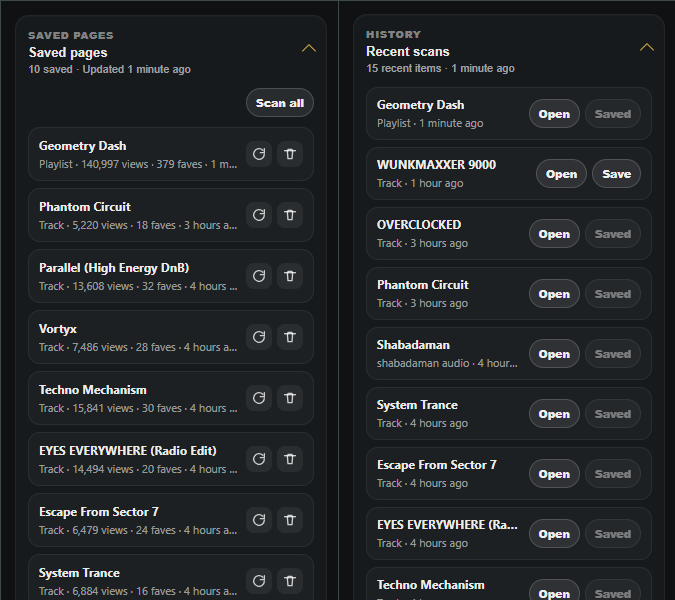Click Saved button on Geometry Dash history row
Image resolution: width=675 pixels, height=600 pixels.
[x=613, y=114]
